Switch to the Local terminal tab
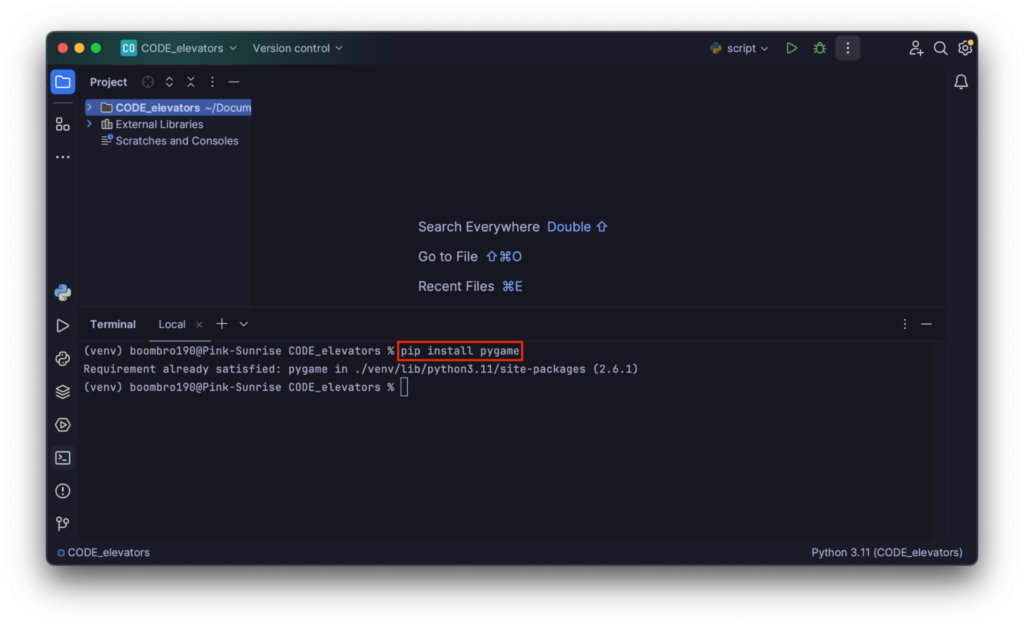The height and width of the screenshot is (627, 1024). click(x=170, y=324)
